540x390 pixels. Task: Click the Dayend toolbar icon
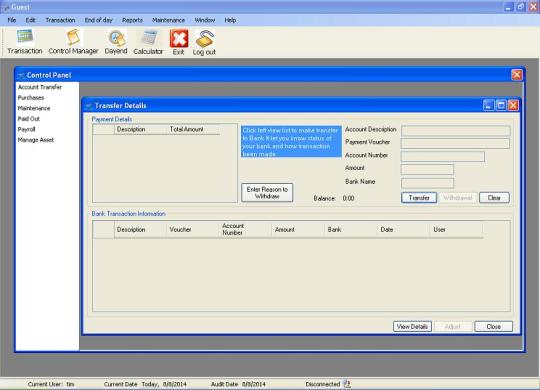coord(116,38)
